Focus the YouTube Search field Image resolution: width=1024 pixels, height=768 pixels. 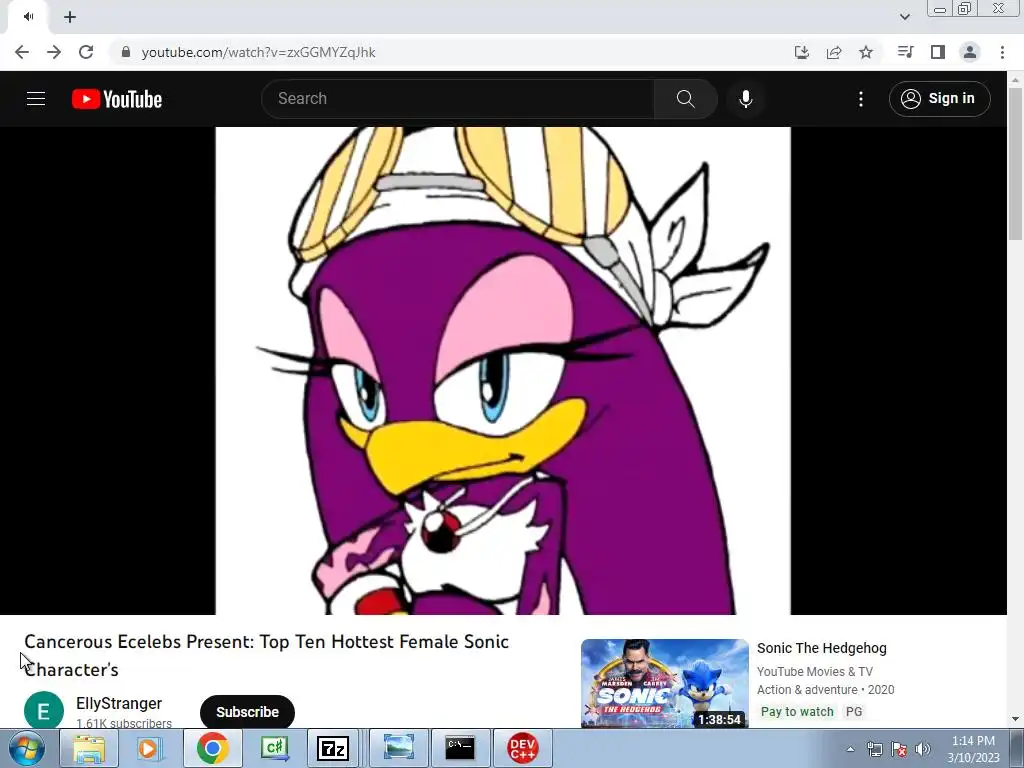point(458,99)
